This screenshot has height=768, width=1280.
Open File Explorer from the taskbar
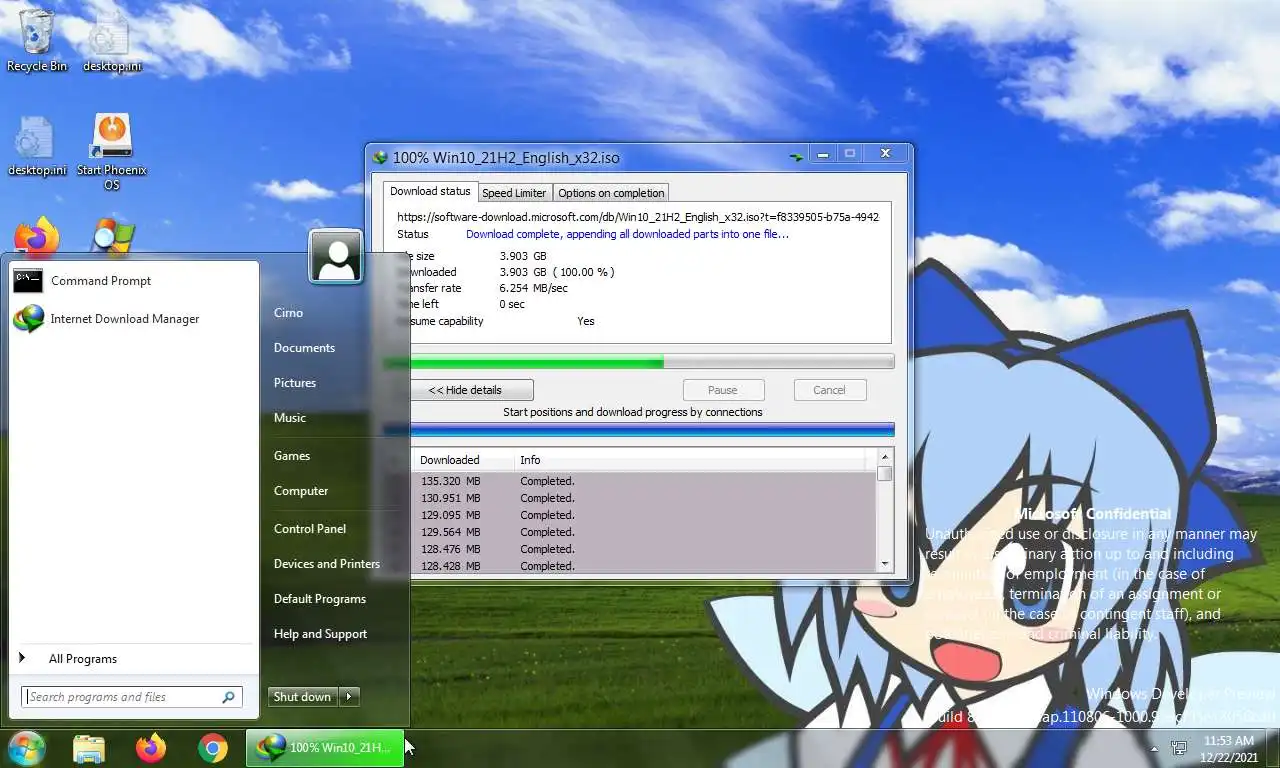[x=89, y=748]
